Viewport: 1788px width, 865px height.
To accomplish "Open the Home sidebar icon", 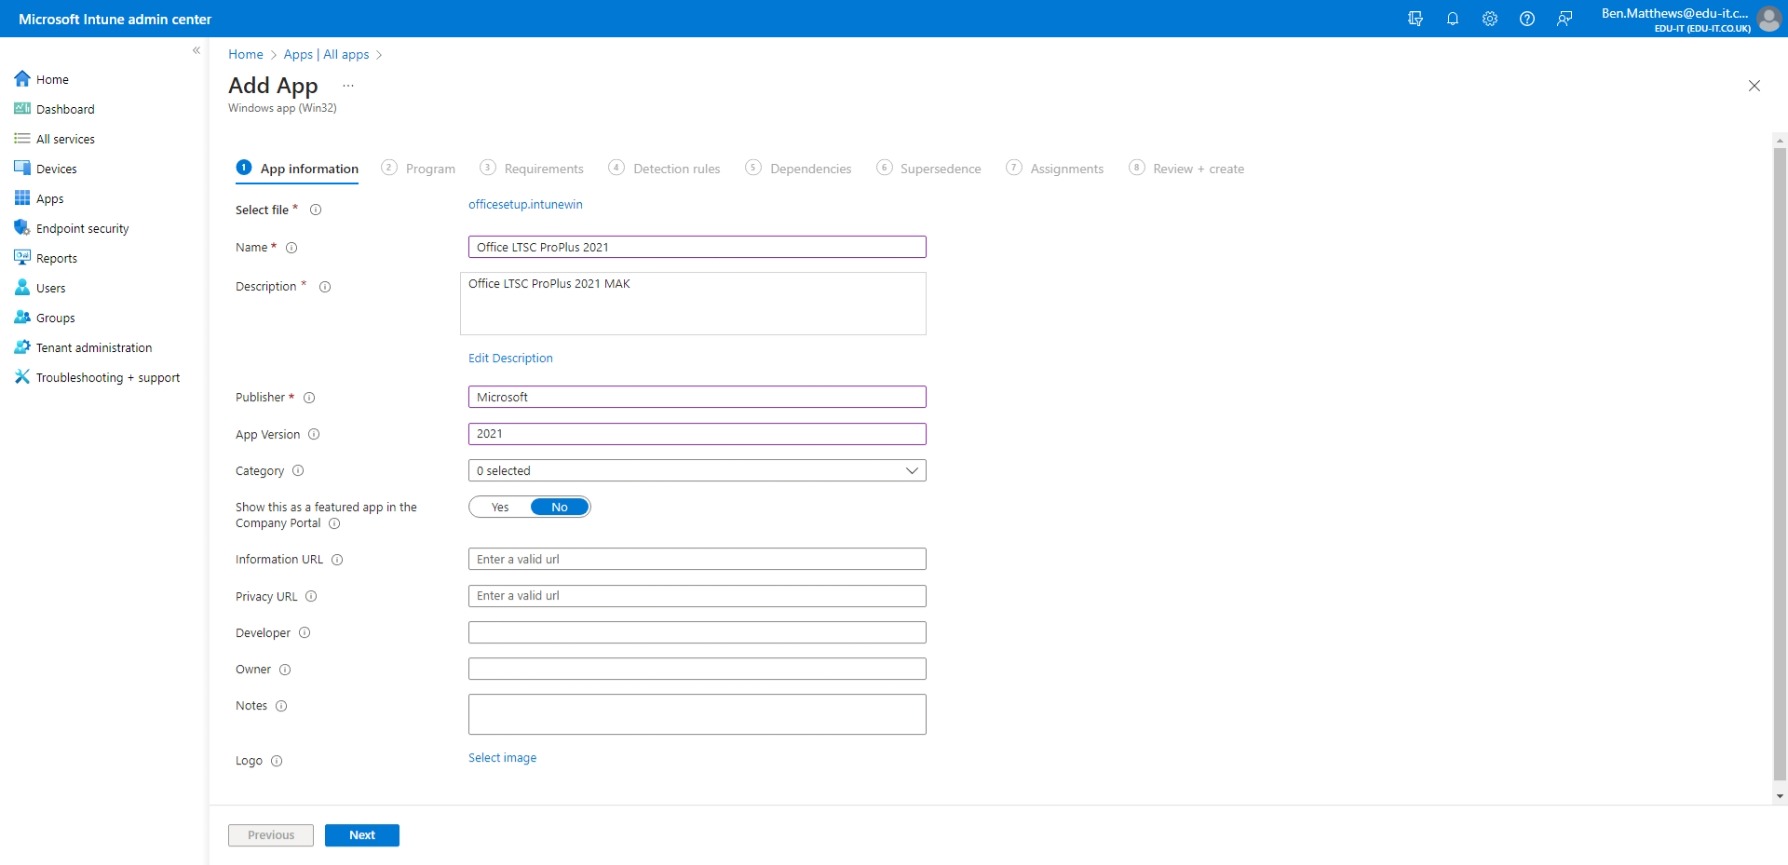I will pyautogui.click(x=22, y=79).
